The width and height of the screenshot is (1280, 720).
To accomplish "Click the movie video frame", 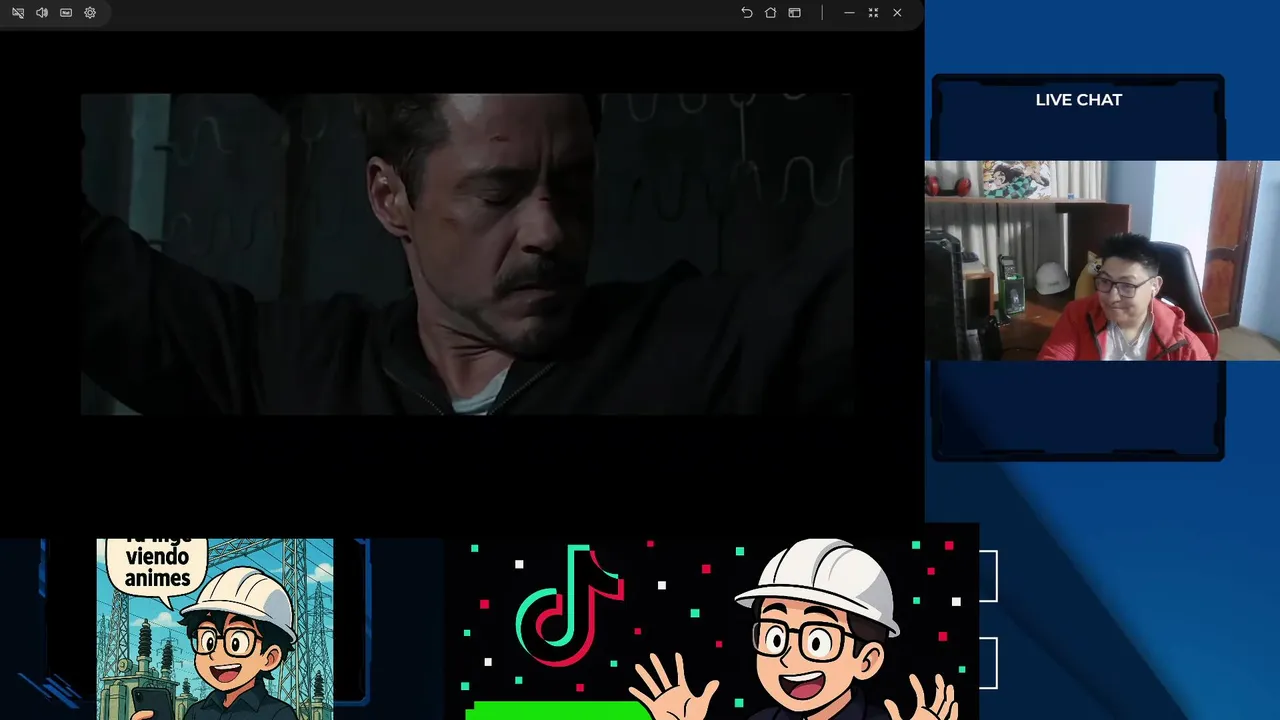I will 466,254.
